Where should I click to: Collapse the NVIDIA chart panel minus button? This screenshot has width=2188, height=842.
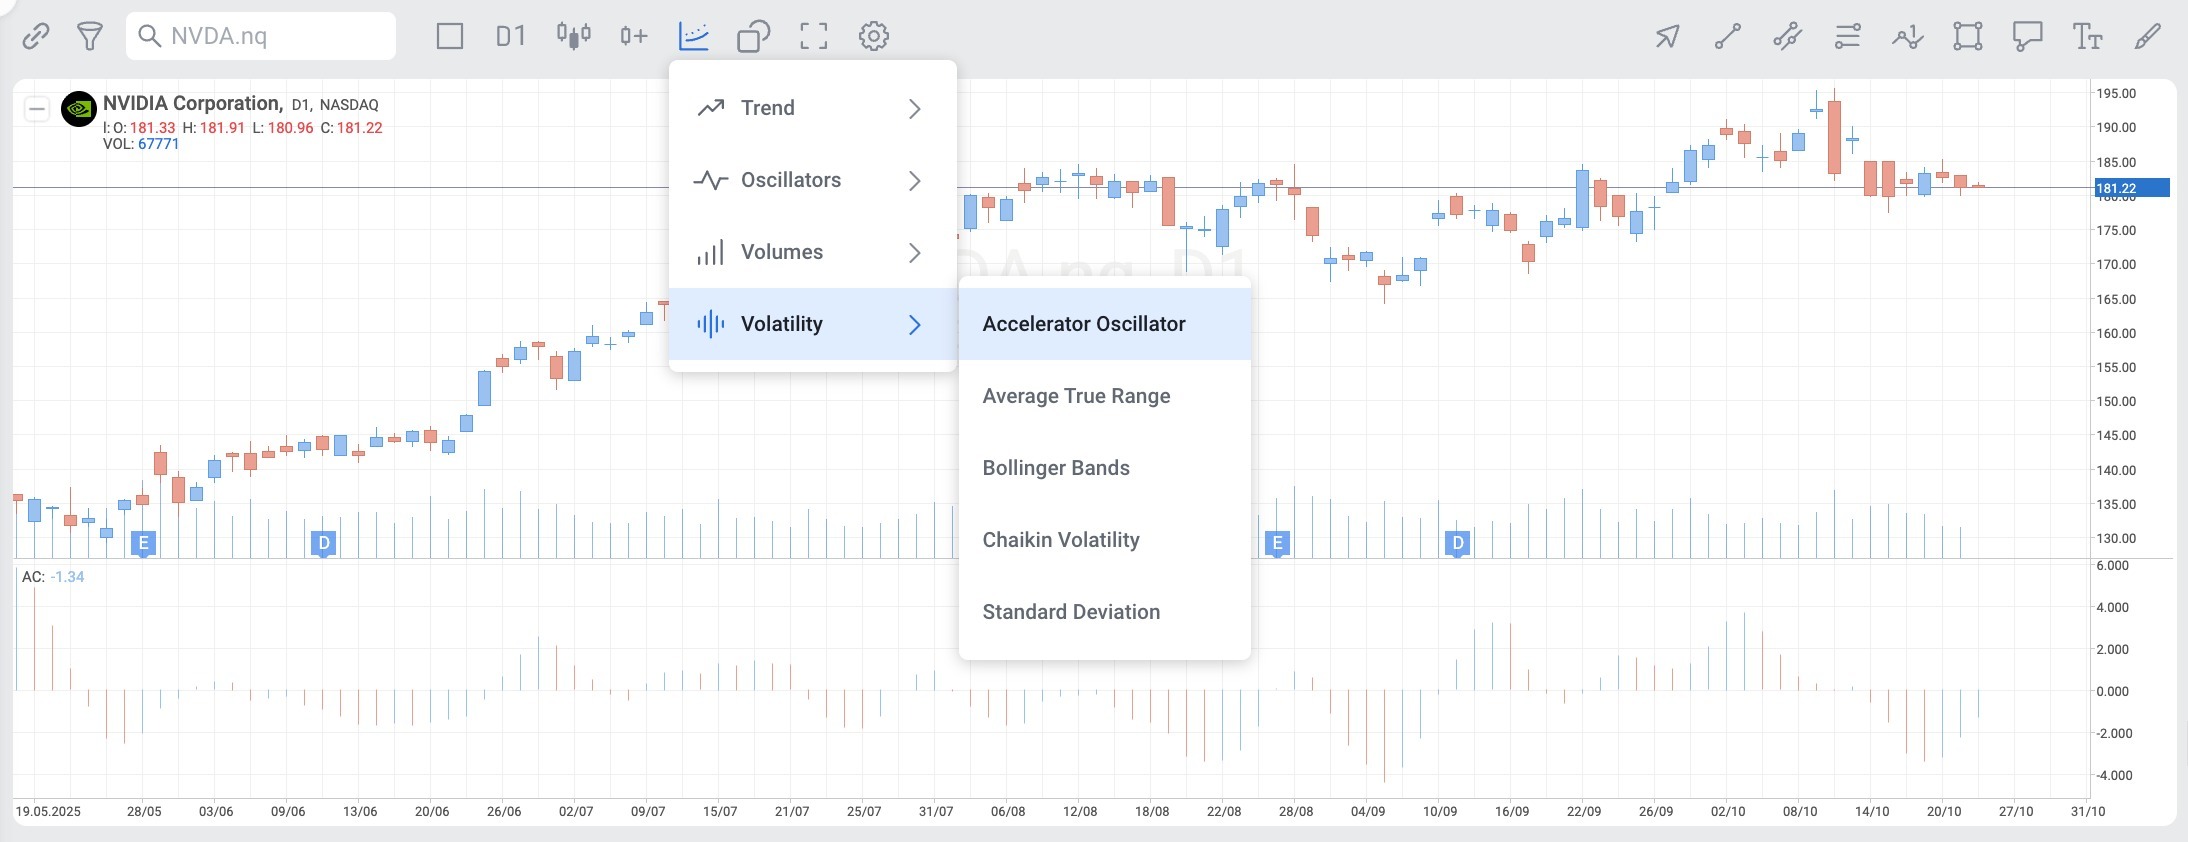point(37,109)
